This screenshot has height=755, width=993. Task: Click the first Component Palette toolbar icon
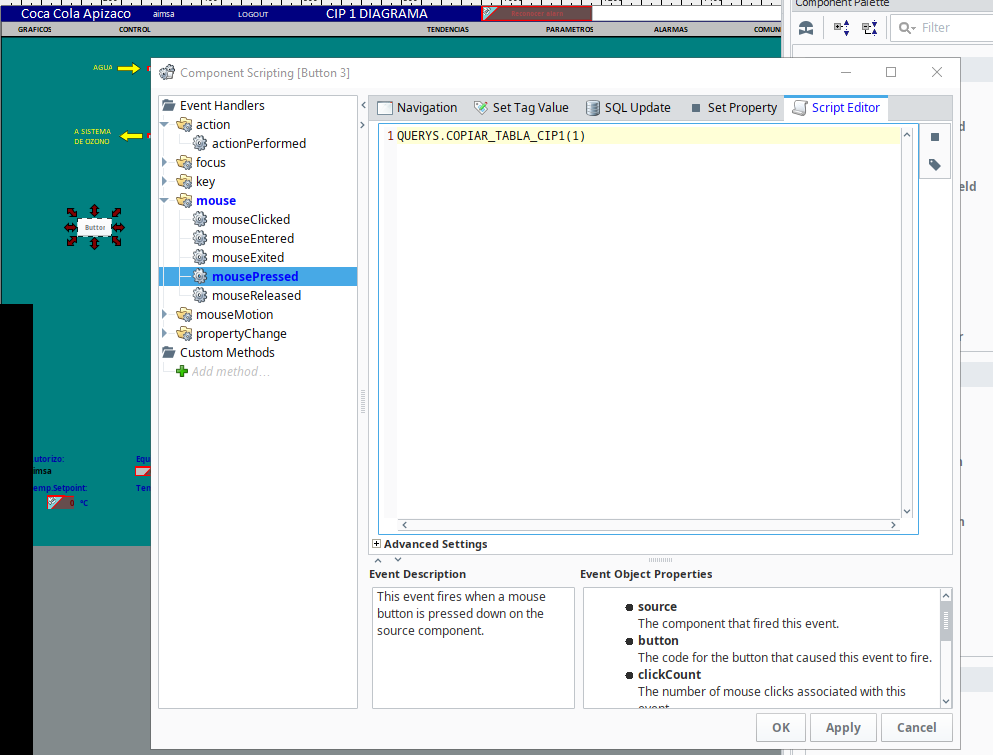pyautogui.click(x=806, y=28)
